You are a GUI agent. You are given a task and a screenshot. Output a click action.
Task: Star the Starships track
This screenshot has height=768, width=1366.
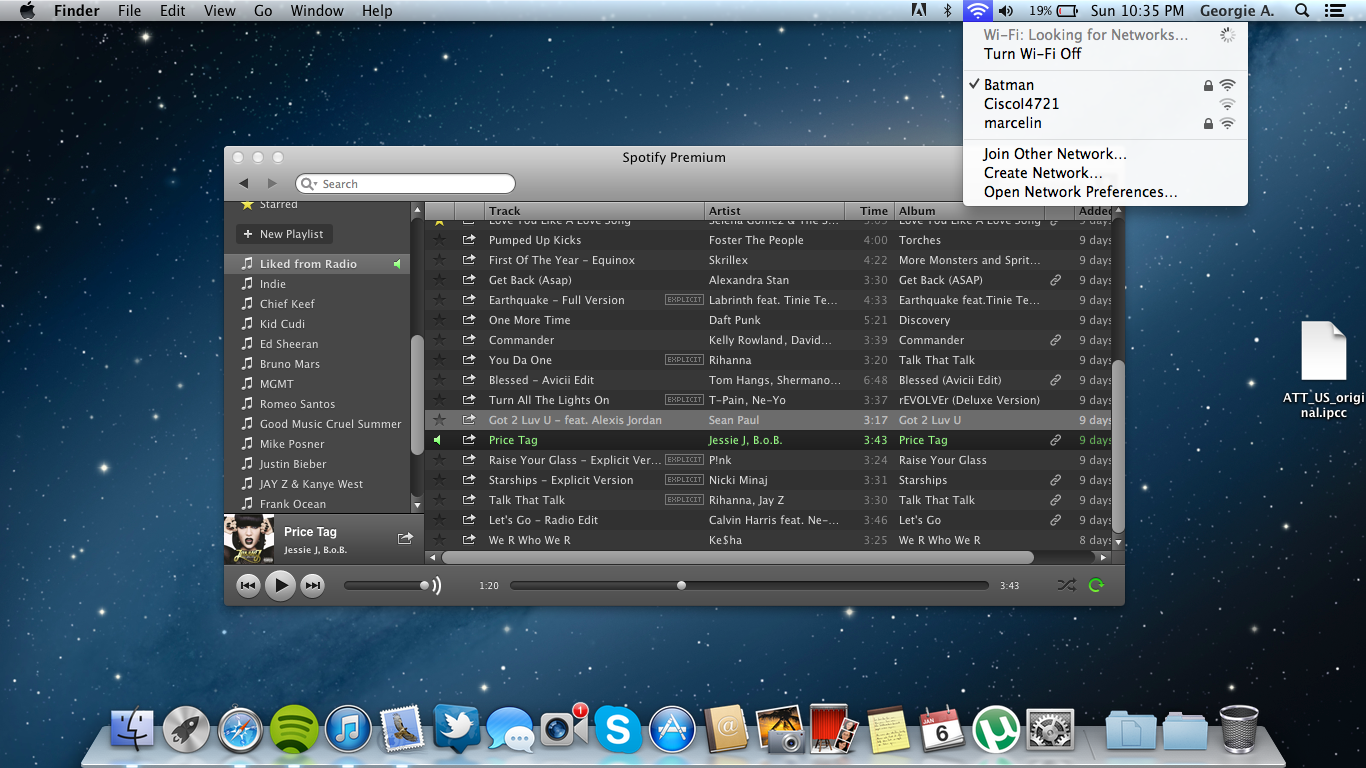[439, 480]
